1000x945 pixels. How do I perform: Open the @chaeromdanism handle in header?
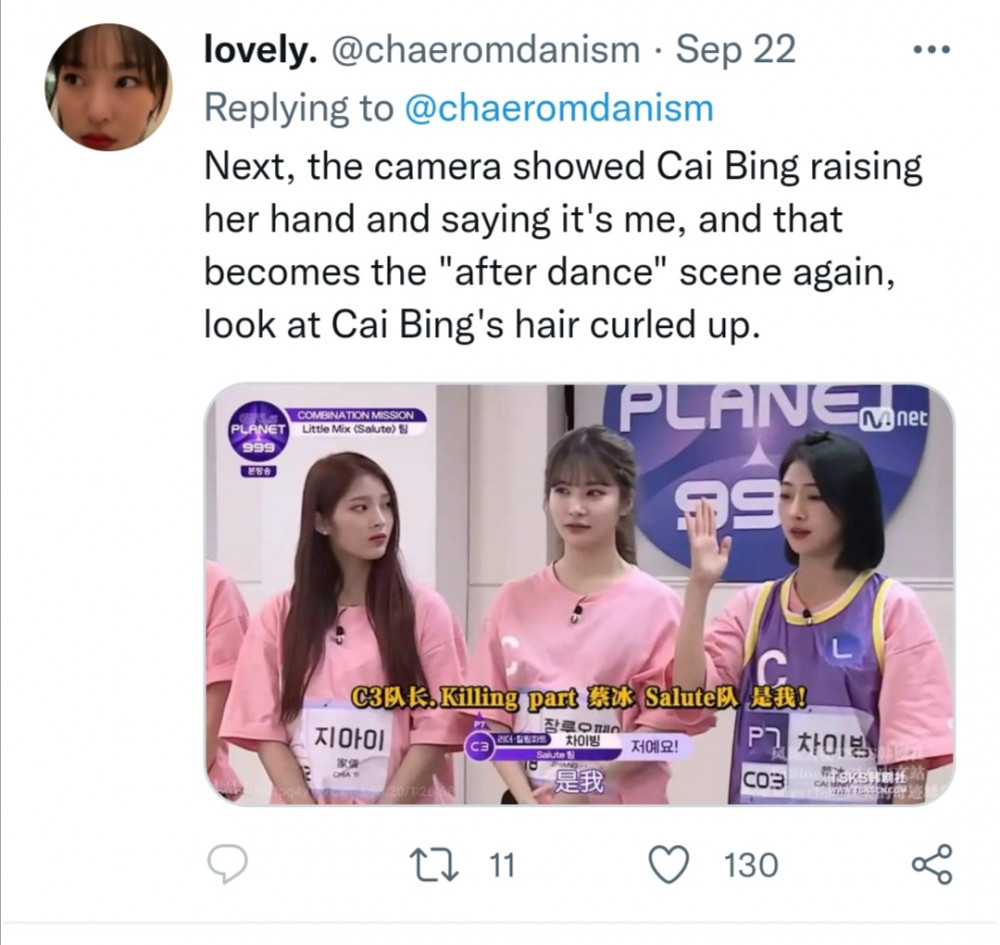pyautogui.click(x=485, y=50)
